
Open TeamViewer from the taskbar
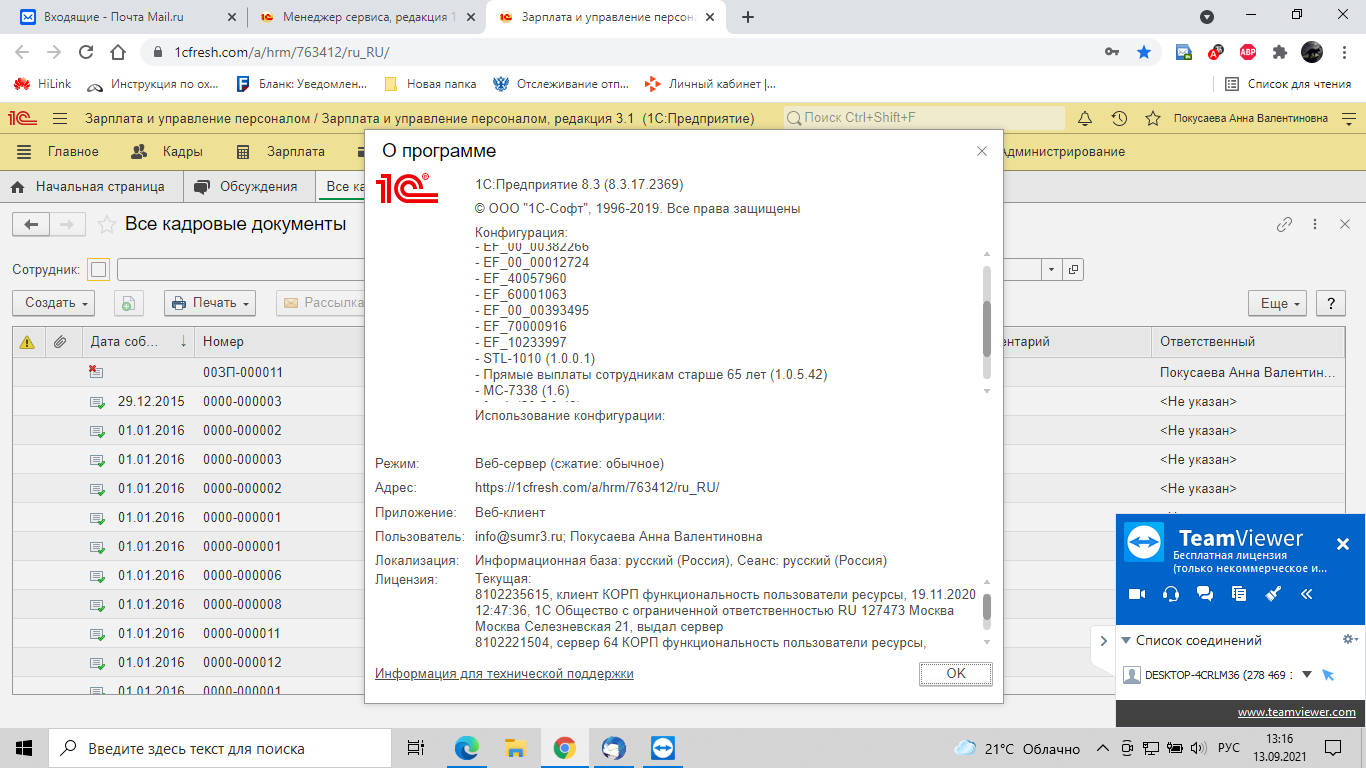[663, 748]
